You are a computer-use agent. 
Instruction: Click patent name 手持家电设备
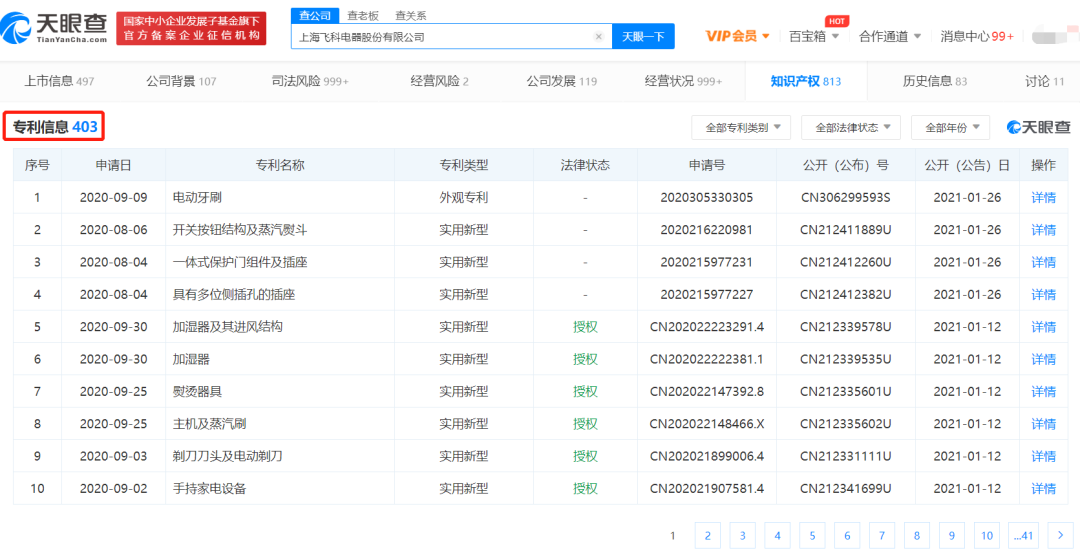(209, 489)
